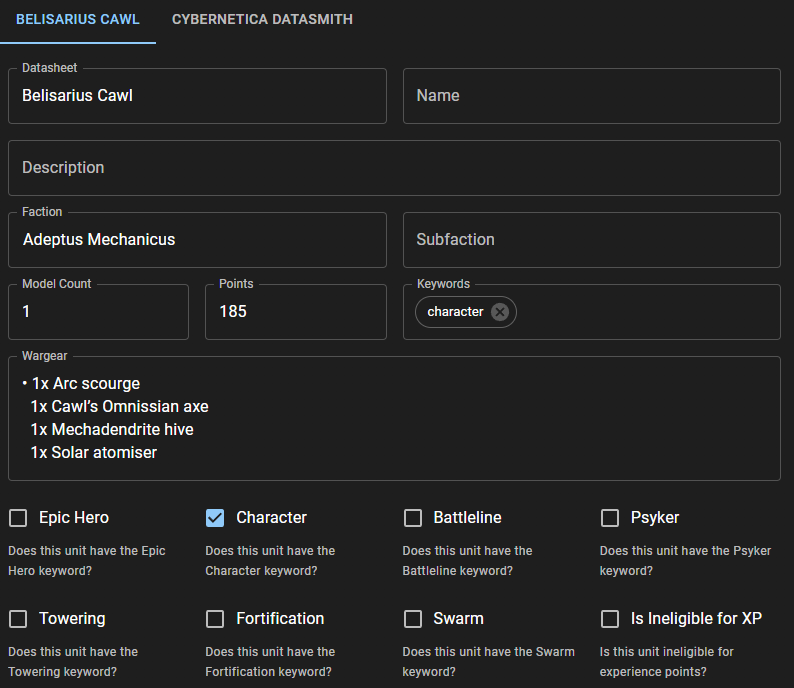Select the Belisarius Cawl tab

click(78, 20)
